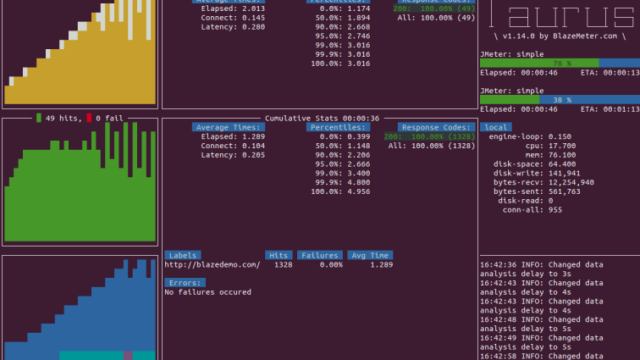Click 'cpu: 17.700' metric
Image resolution: width=640 pixels, height=360 pixels.
[x=551, y=146]
